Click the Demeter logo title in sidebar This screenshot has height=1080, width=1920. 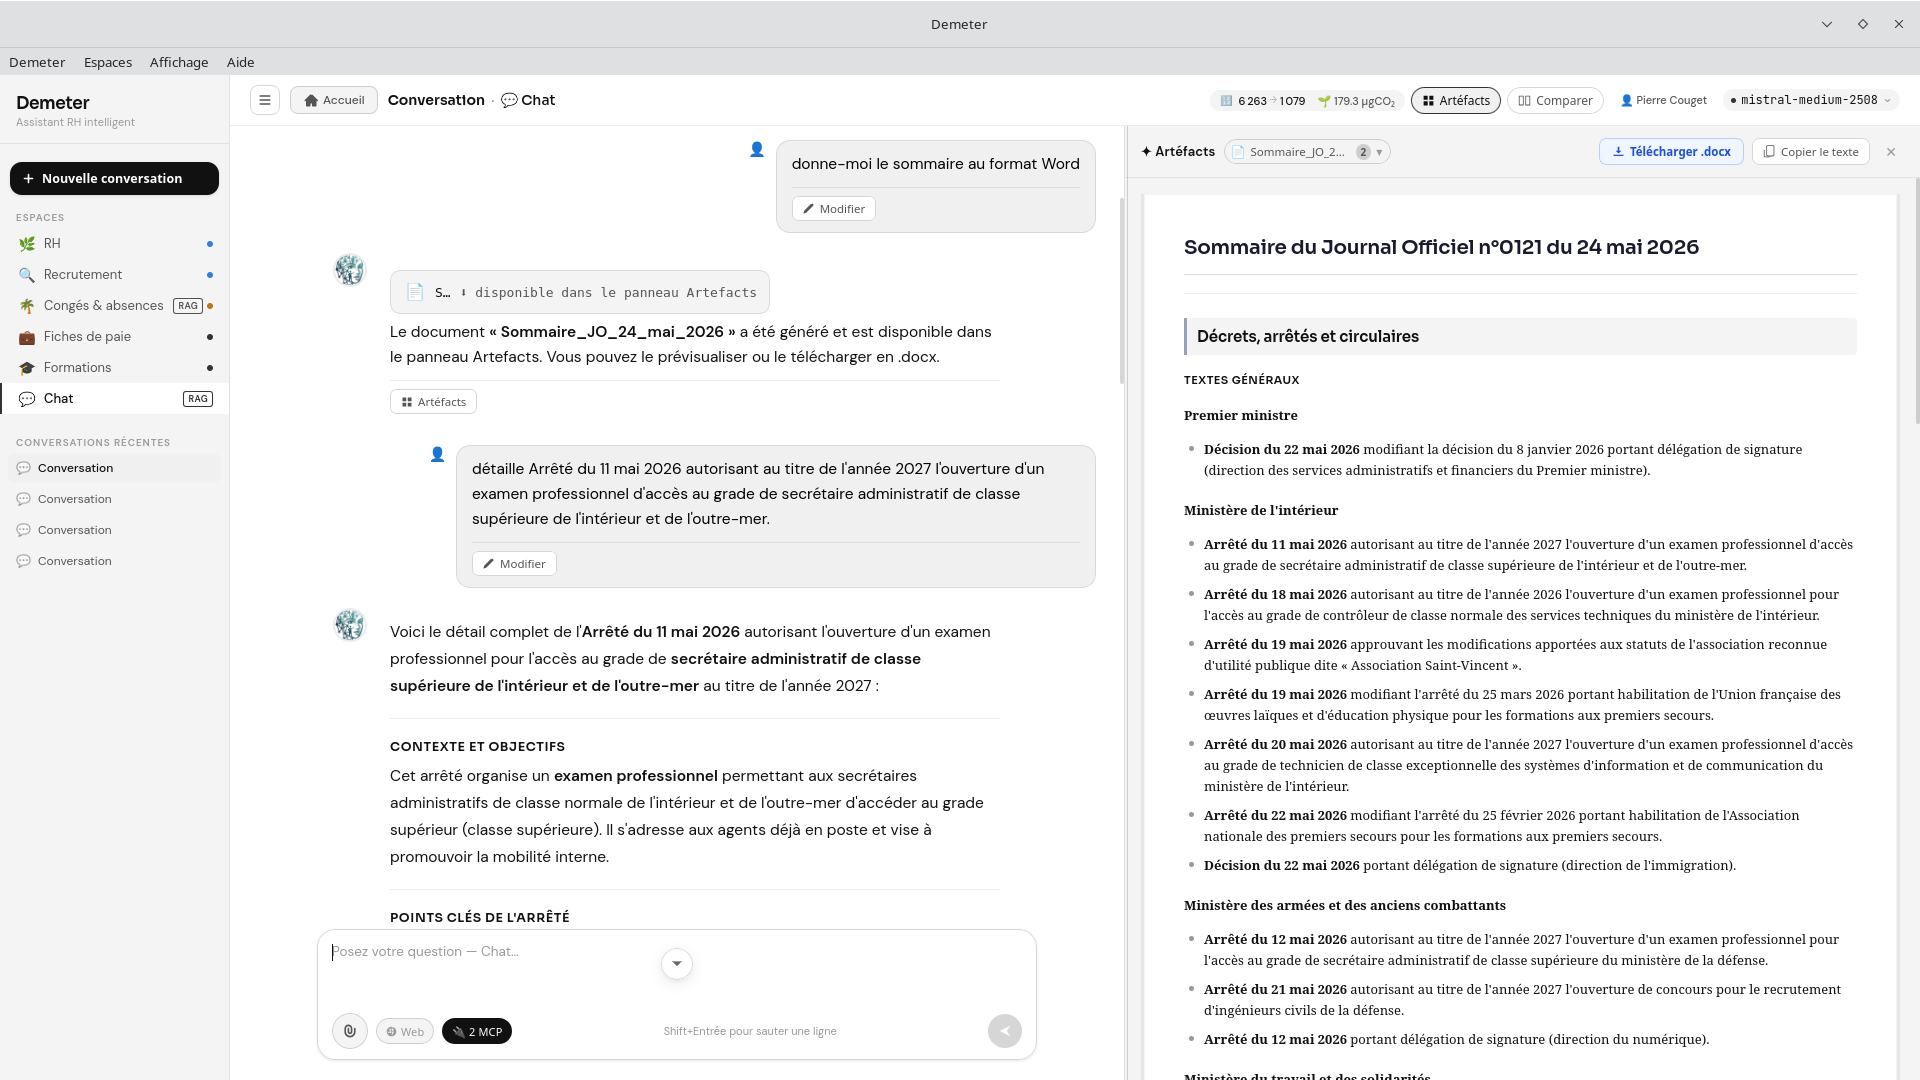pos(53,103)
